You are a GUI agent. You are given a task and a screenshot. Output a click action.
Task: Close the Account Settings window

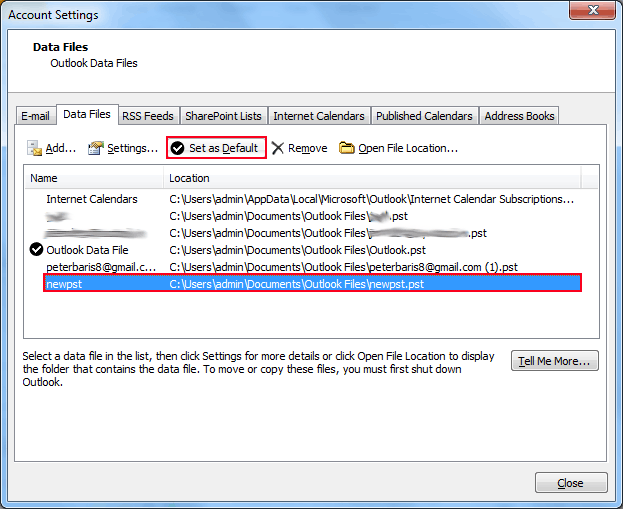[593, 10]
